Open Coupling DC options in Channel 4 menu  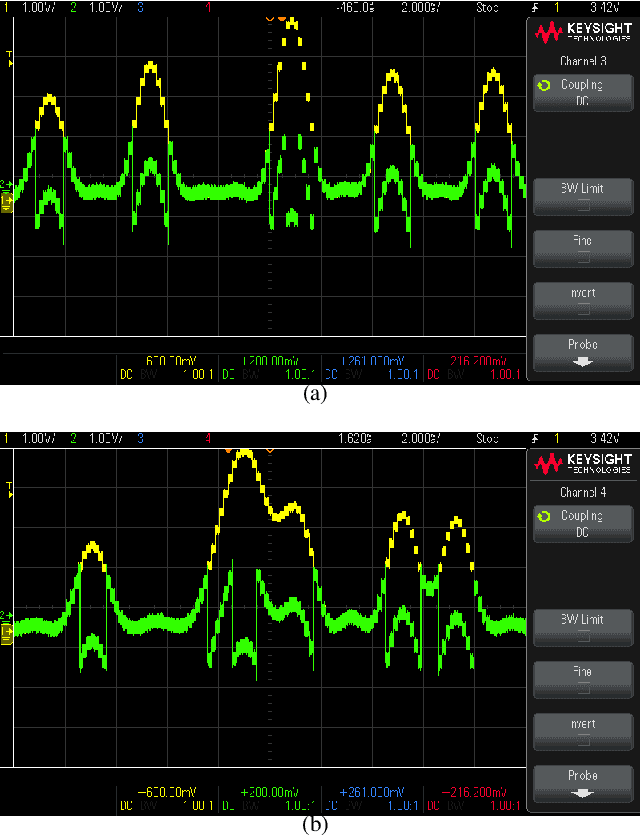(582, 524)
